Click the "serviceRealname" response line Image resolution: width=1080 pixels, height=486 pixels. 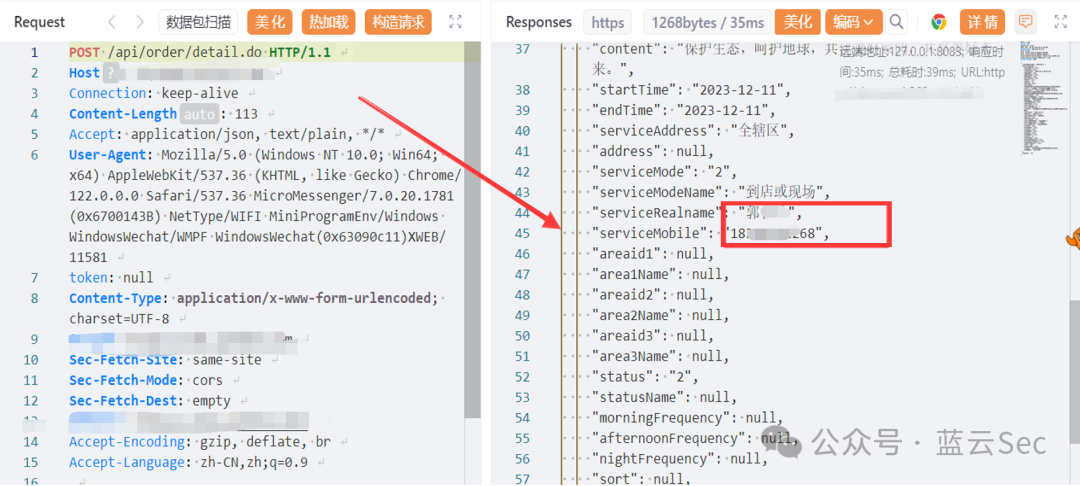[x=696, y=213]
